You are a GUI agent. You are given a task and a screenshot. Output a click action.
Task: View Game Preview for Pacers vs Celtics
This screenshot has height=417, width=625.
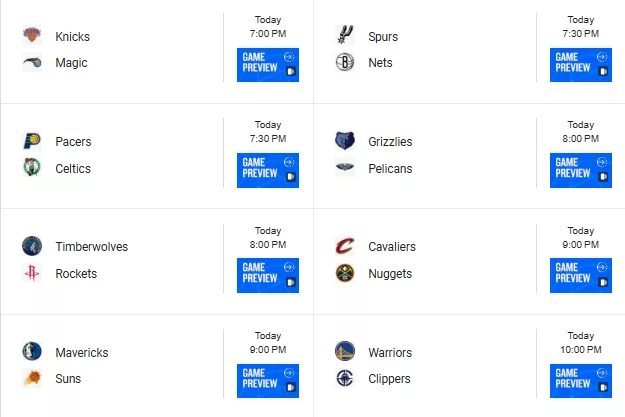tap(268, 170)
